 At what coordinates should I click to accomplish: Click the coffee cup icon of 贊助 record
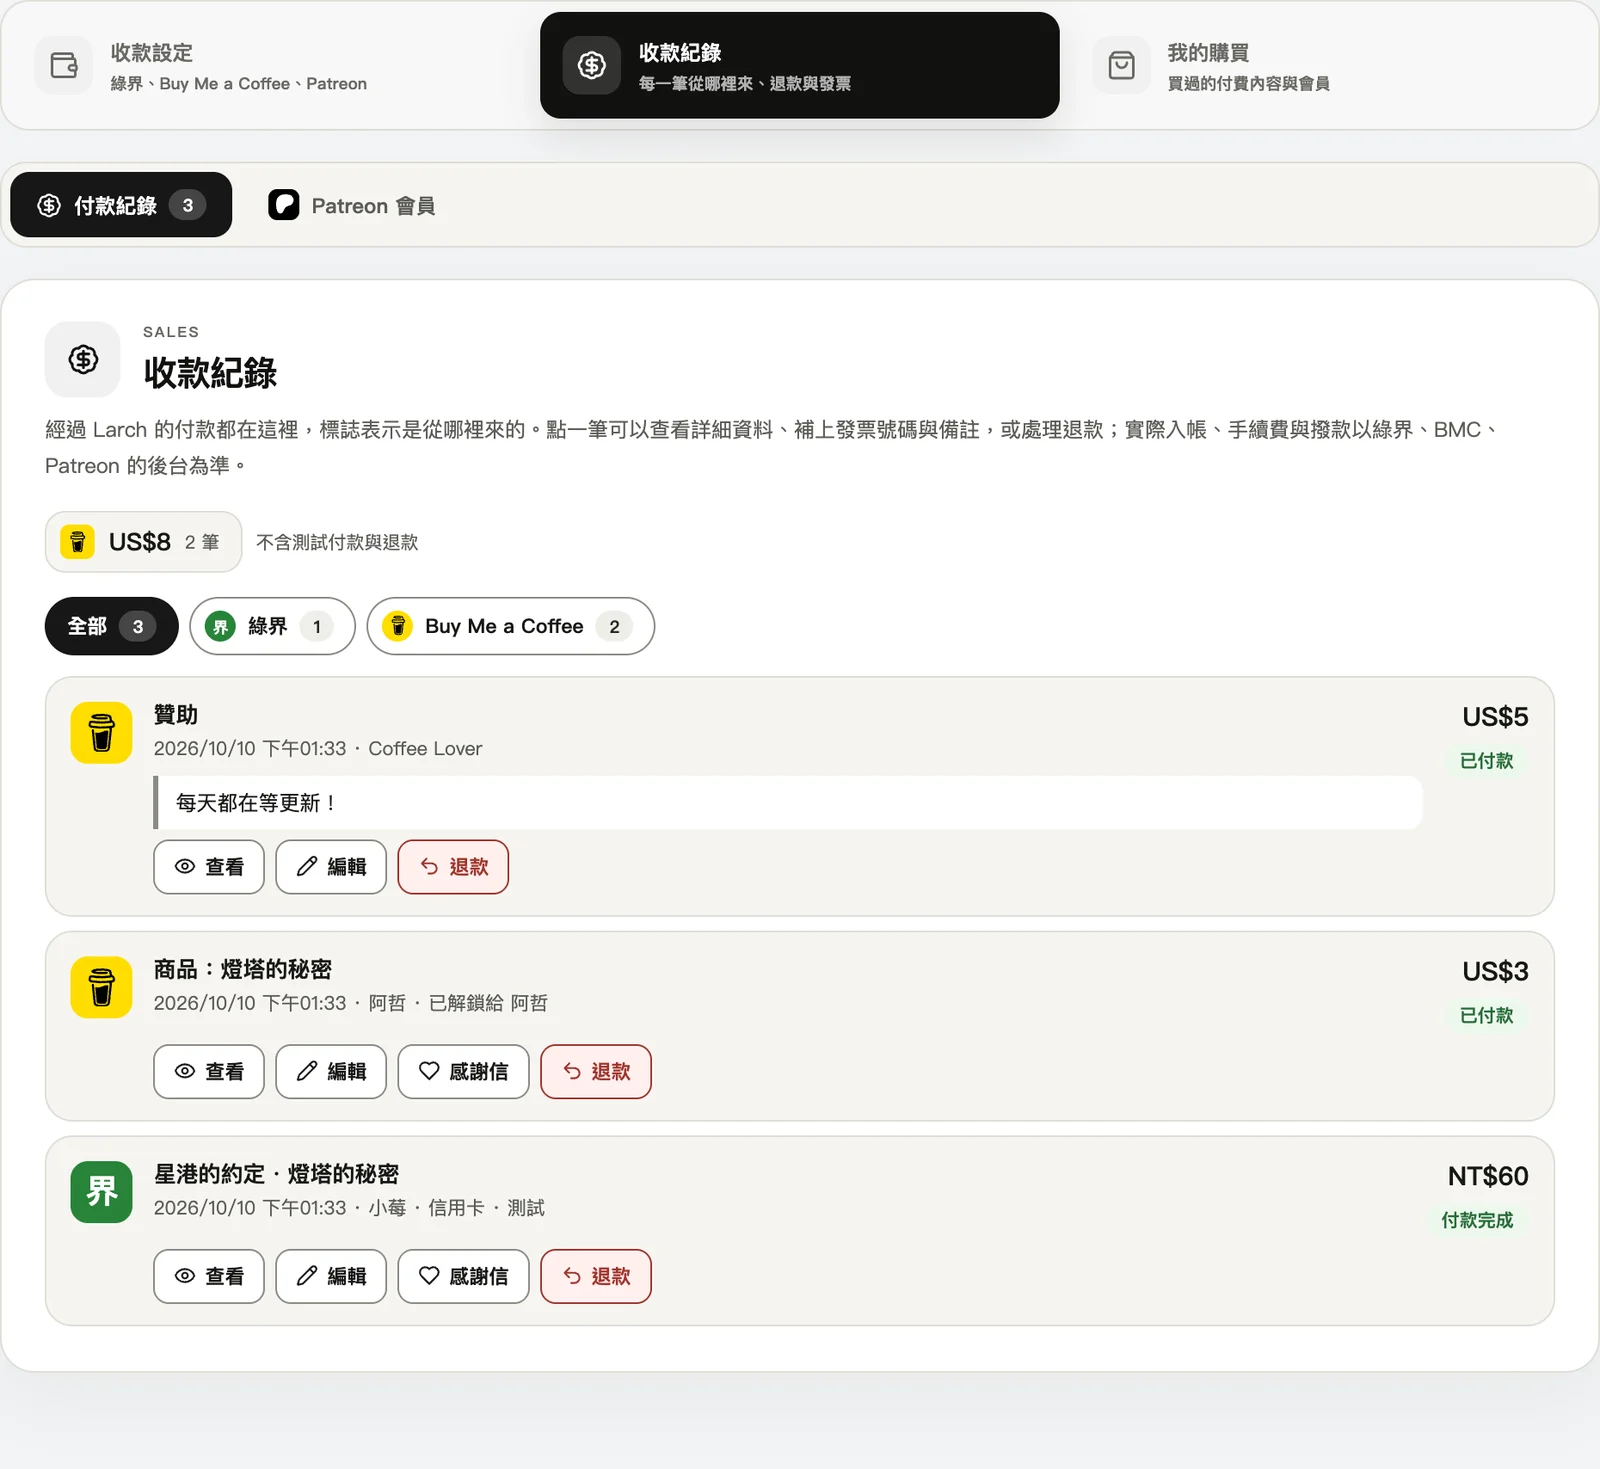[102, 733]
